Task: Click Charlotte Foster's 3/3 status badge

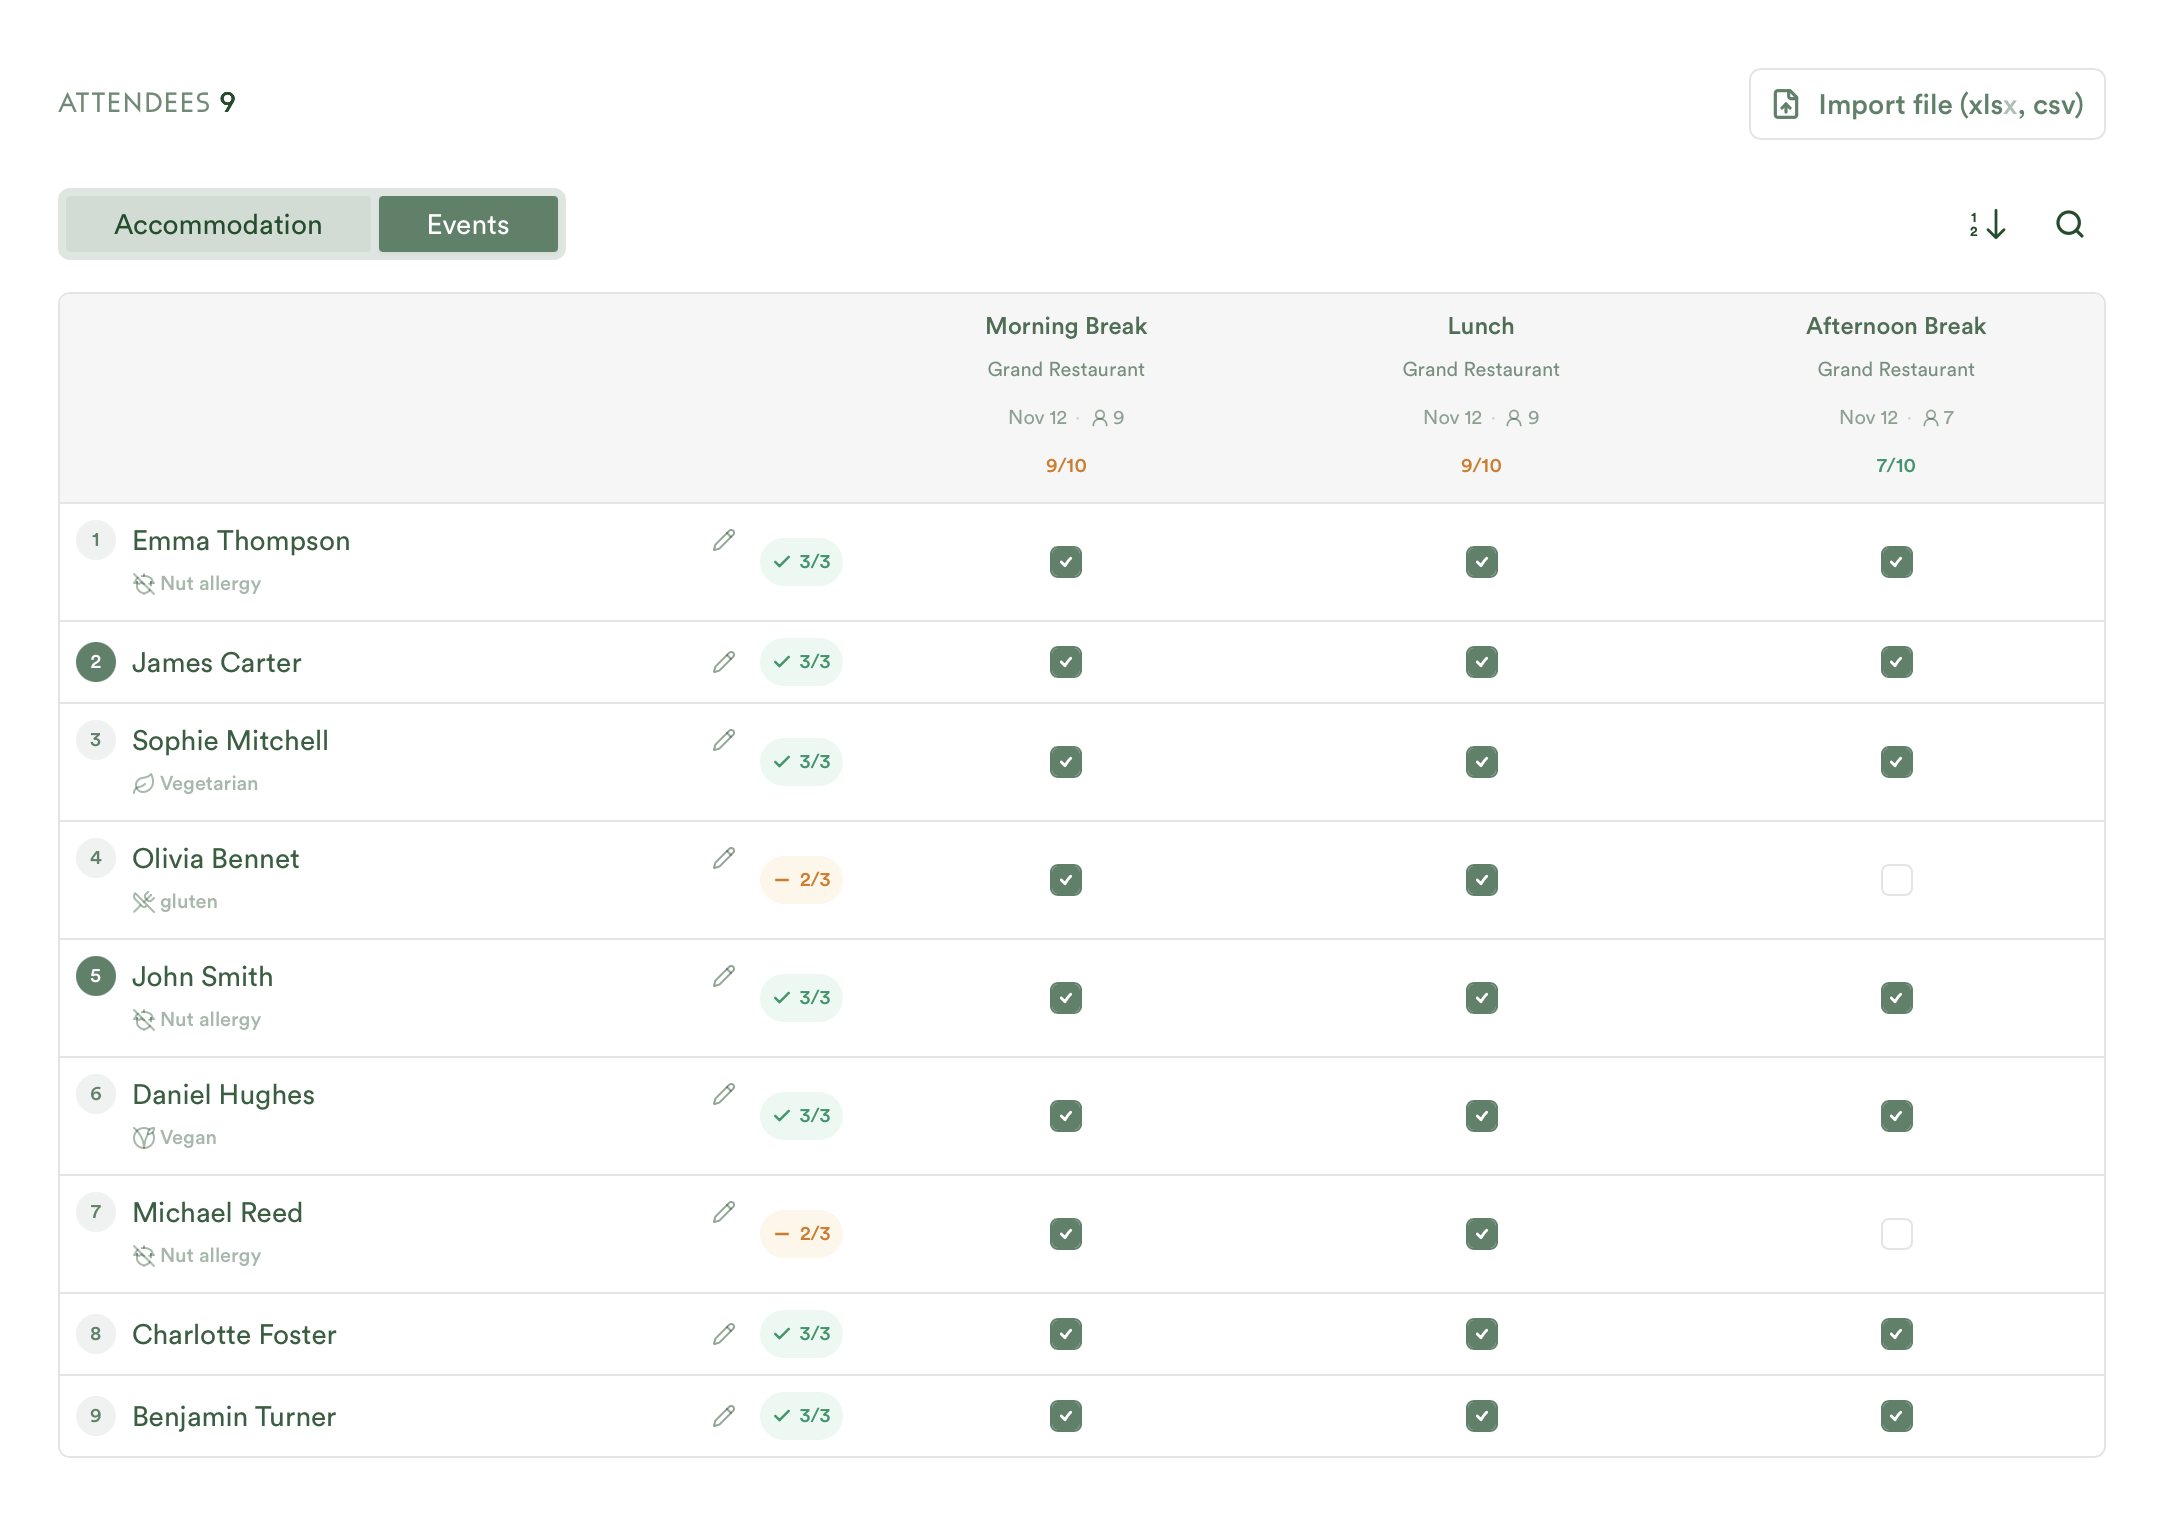Action: (x=801, y=1334)
